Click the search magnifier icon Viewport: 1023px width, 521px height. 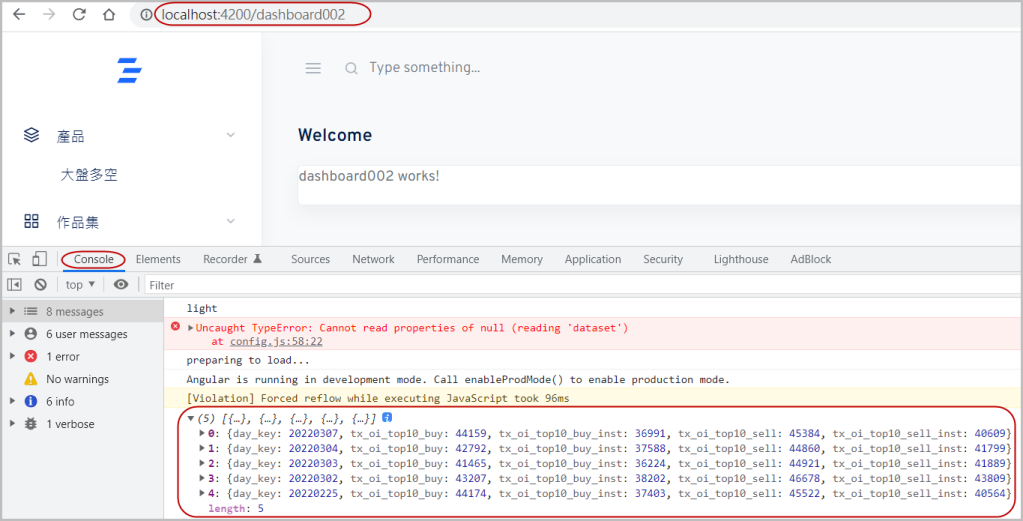click(351, 68)
